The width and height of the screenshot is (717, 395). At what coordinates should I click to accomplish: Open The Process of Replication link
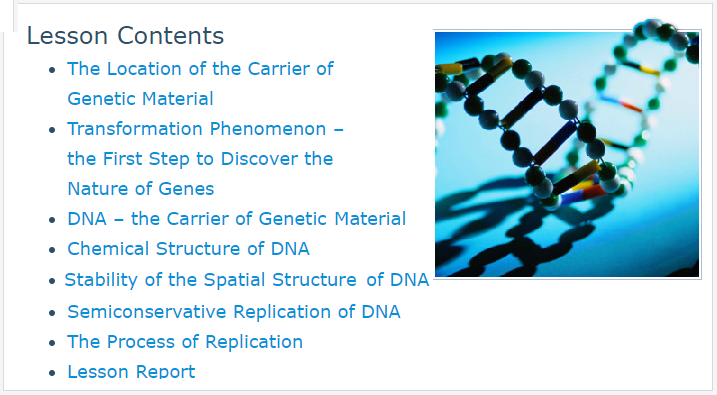point(185,342)
